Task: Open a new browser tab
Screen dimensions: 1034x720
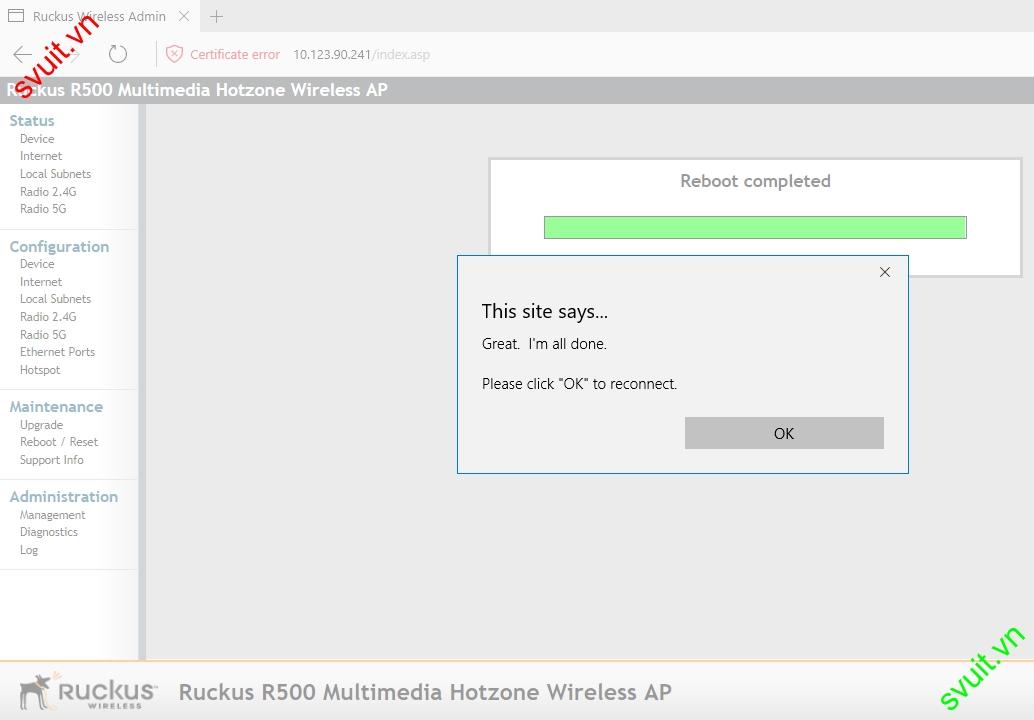Action: click(216, 16)
